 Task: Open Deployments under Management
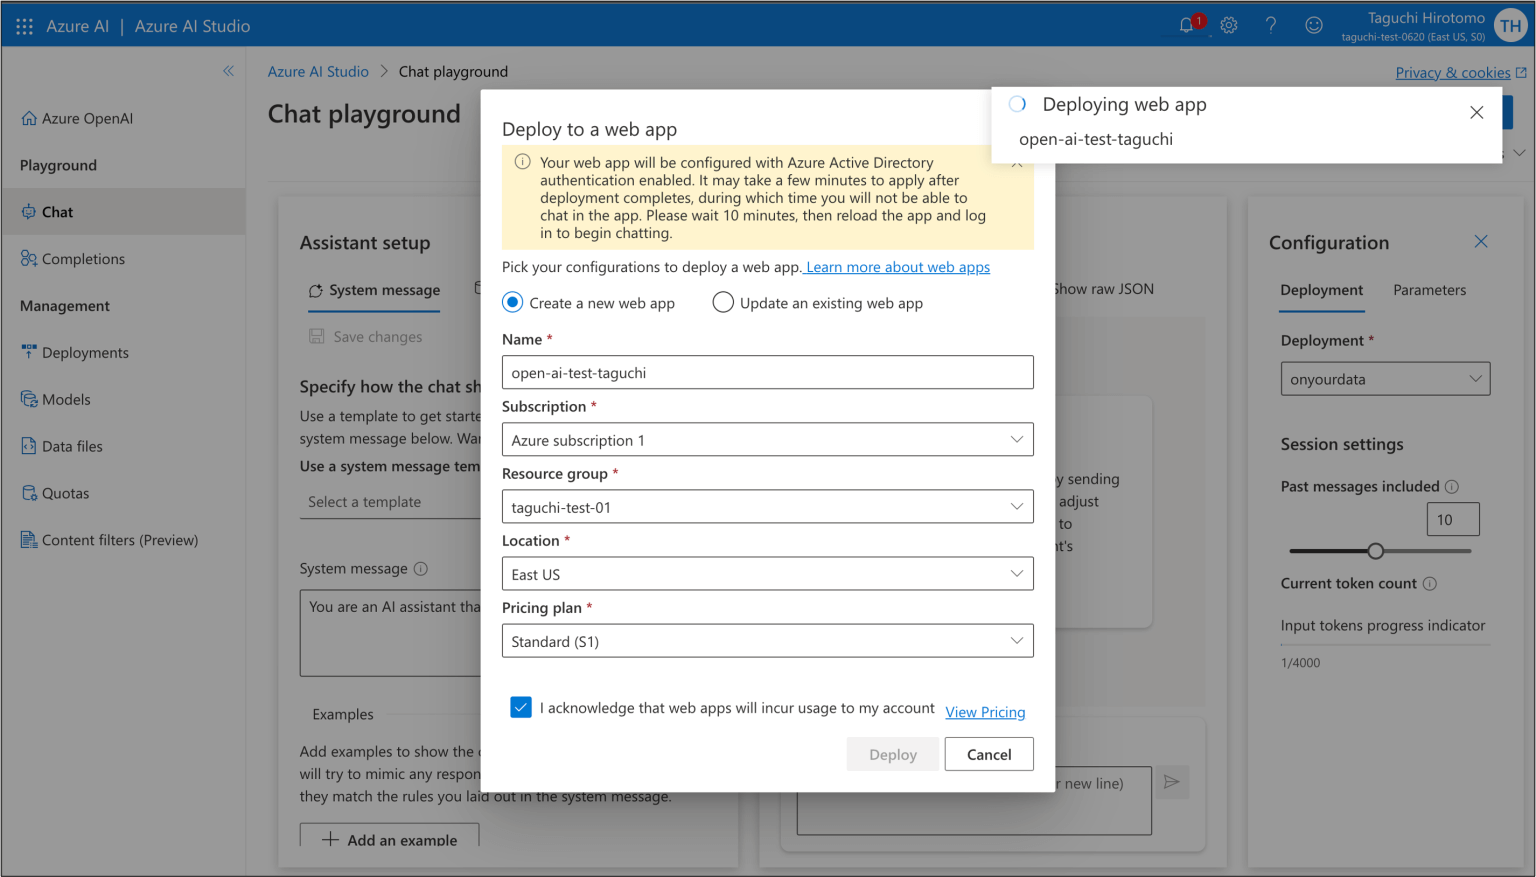pos(84,352)
